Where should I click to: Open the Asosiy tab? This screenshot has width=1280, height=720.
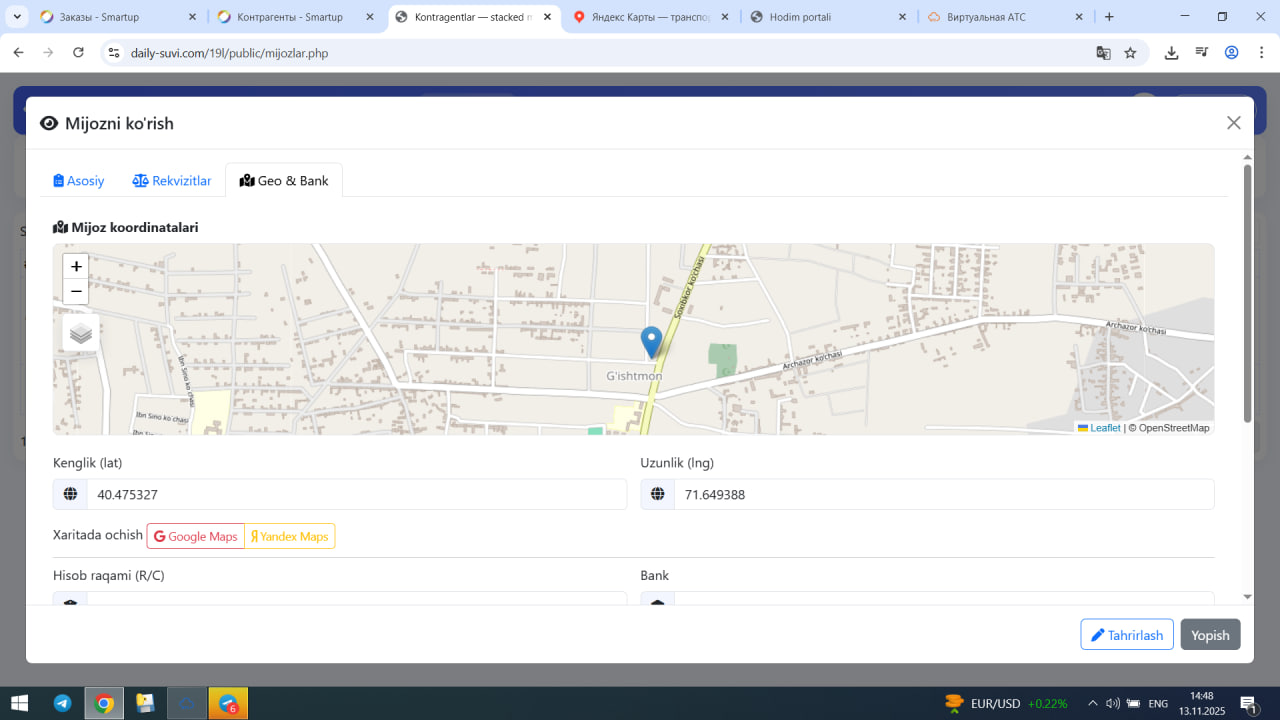point(79,181)
